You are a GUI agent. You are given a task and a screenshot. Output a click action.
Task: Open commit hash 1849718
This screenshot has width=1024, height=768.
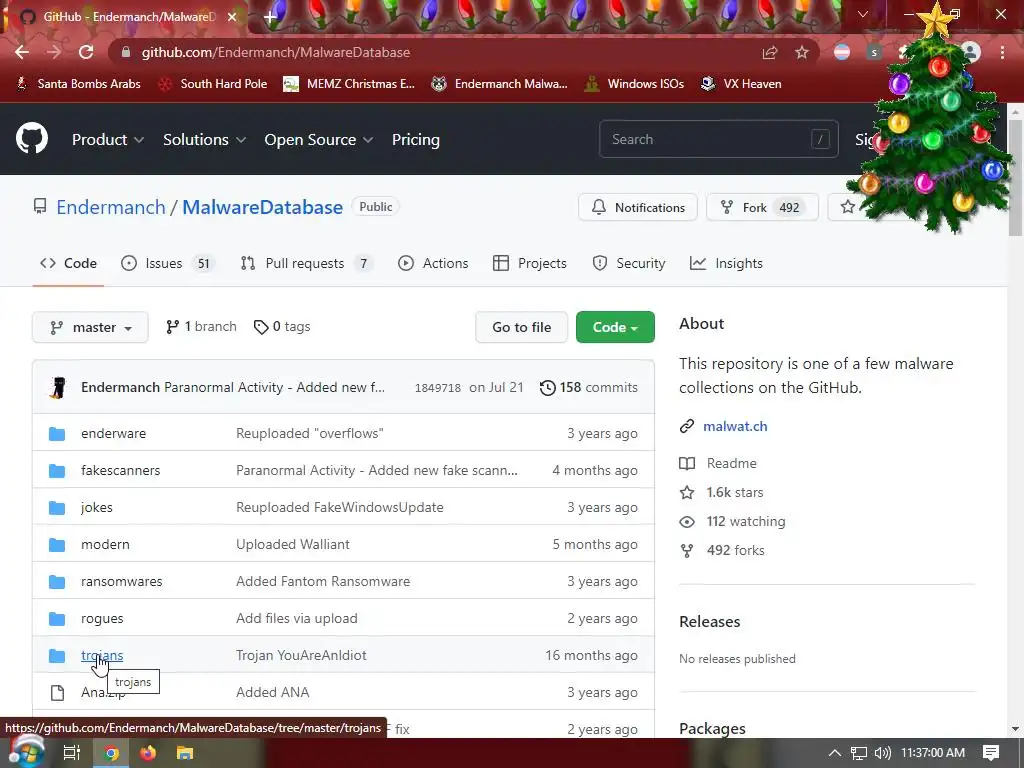point(438,387)
